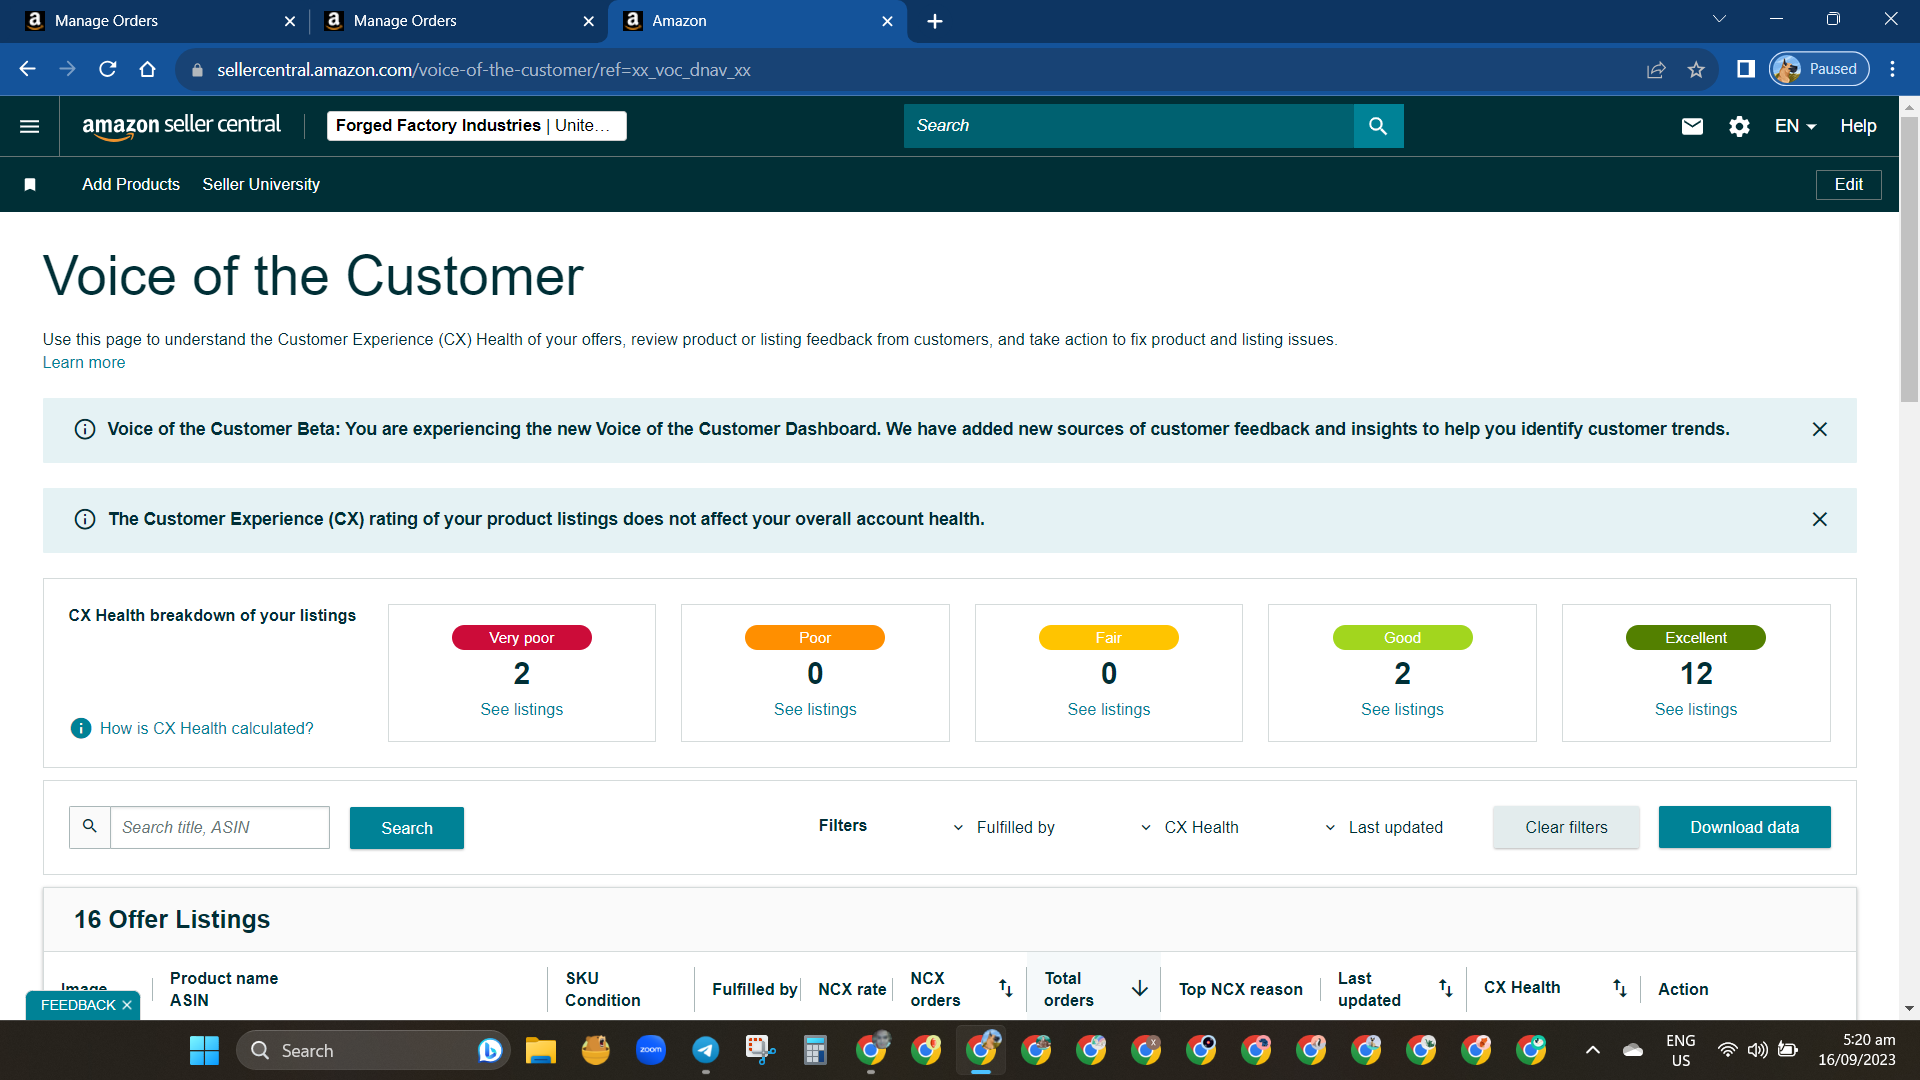This screenshot has height=1080, width=1920.
Task: Open the settings gear icon
Action: tap(1739, 126)
